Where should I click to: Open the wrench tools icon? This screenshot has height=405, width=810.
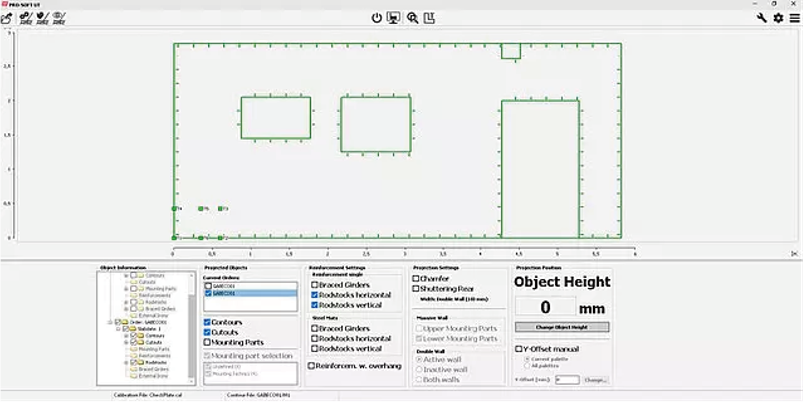click(x=762, y=18)
